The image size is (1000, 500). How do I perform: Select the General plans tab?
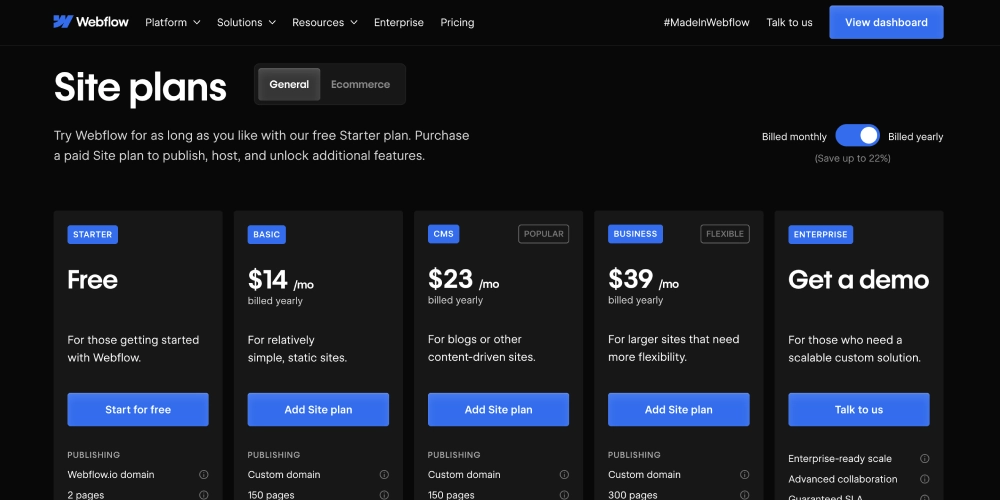(289, 84)
